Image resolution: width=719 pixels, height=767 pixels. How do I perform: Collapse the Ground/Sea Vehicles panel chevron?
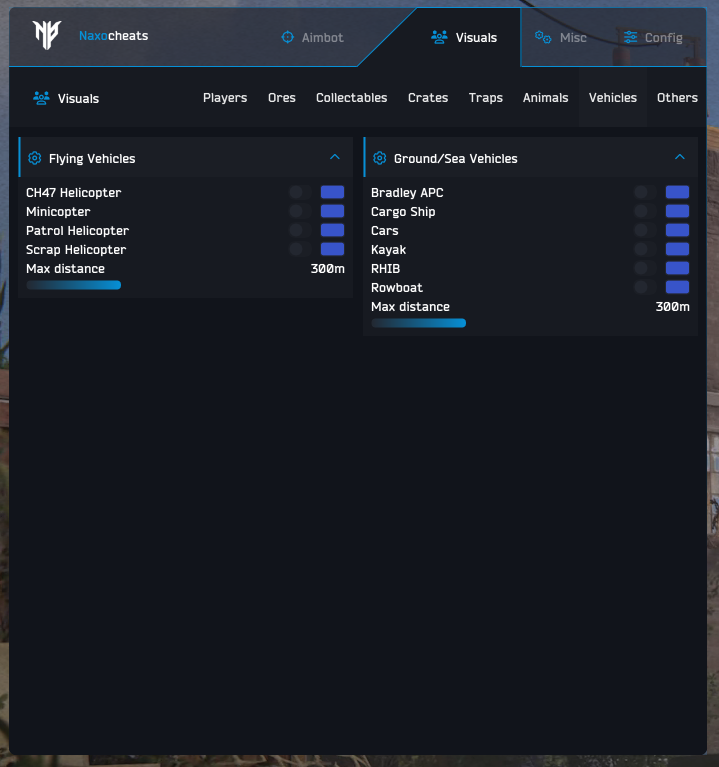(680, 157)
